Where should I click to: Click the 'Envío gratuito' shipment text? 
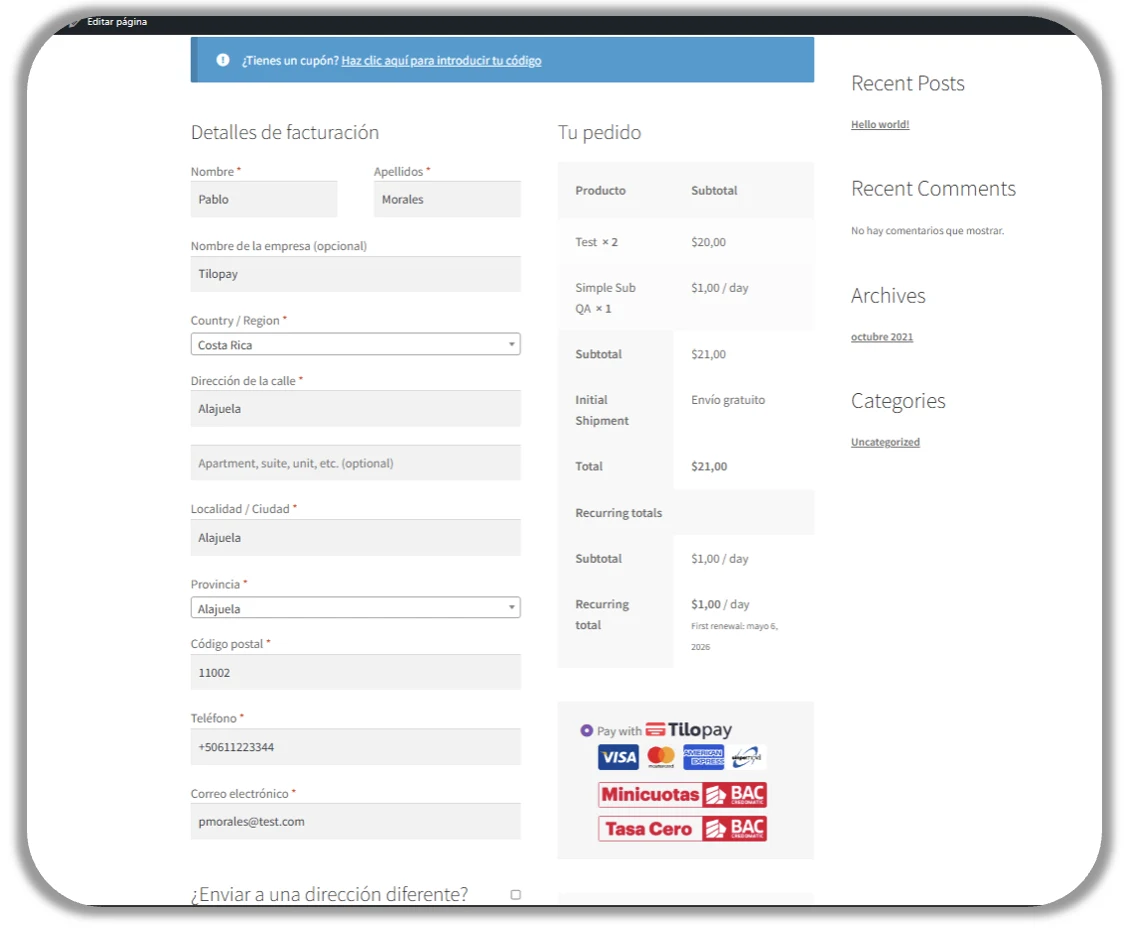click(x=728, y=400)
